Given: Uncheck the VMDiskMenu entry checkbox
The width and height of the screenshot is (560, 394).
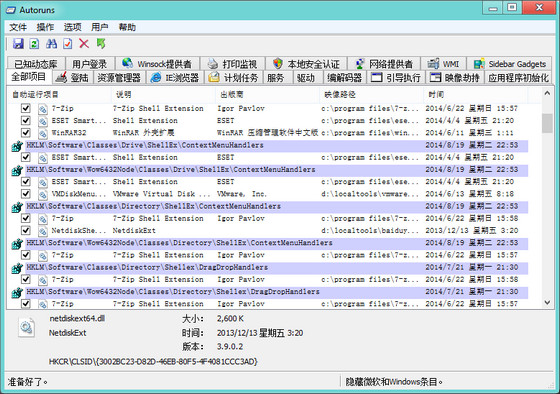Looking at the screenshot, I should point(25,194).
